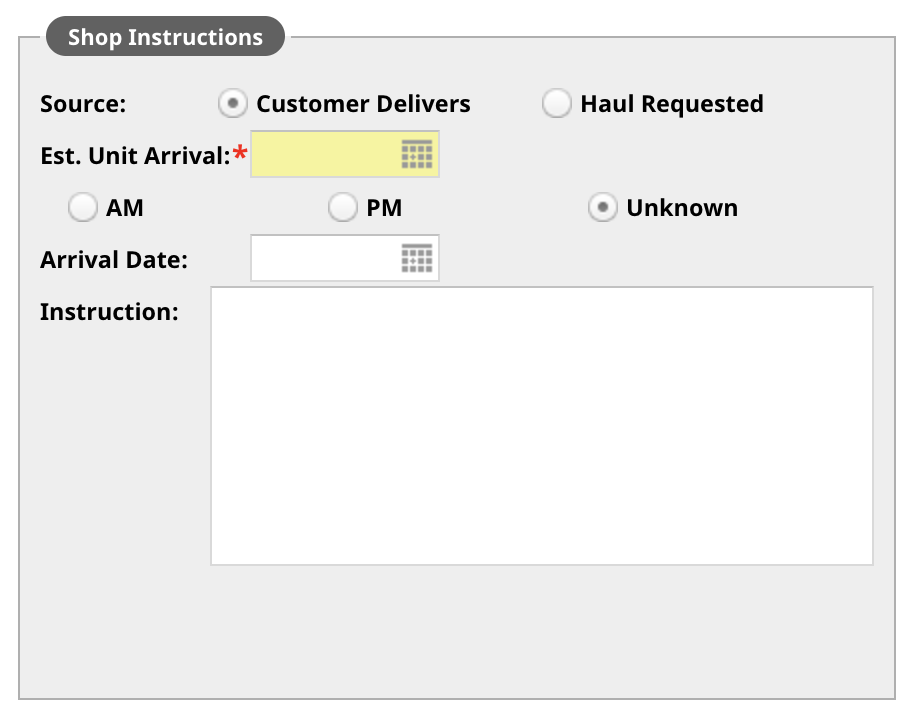Image resolution: width=922 pixels, height=718 pixels.
Task: Select the AM radio button
Action: (82, 208)
